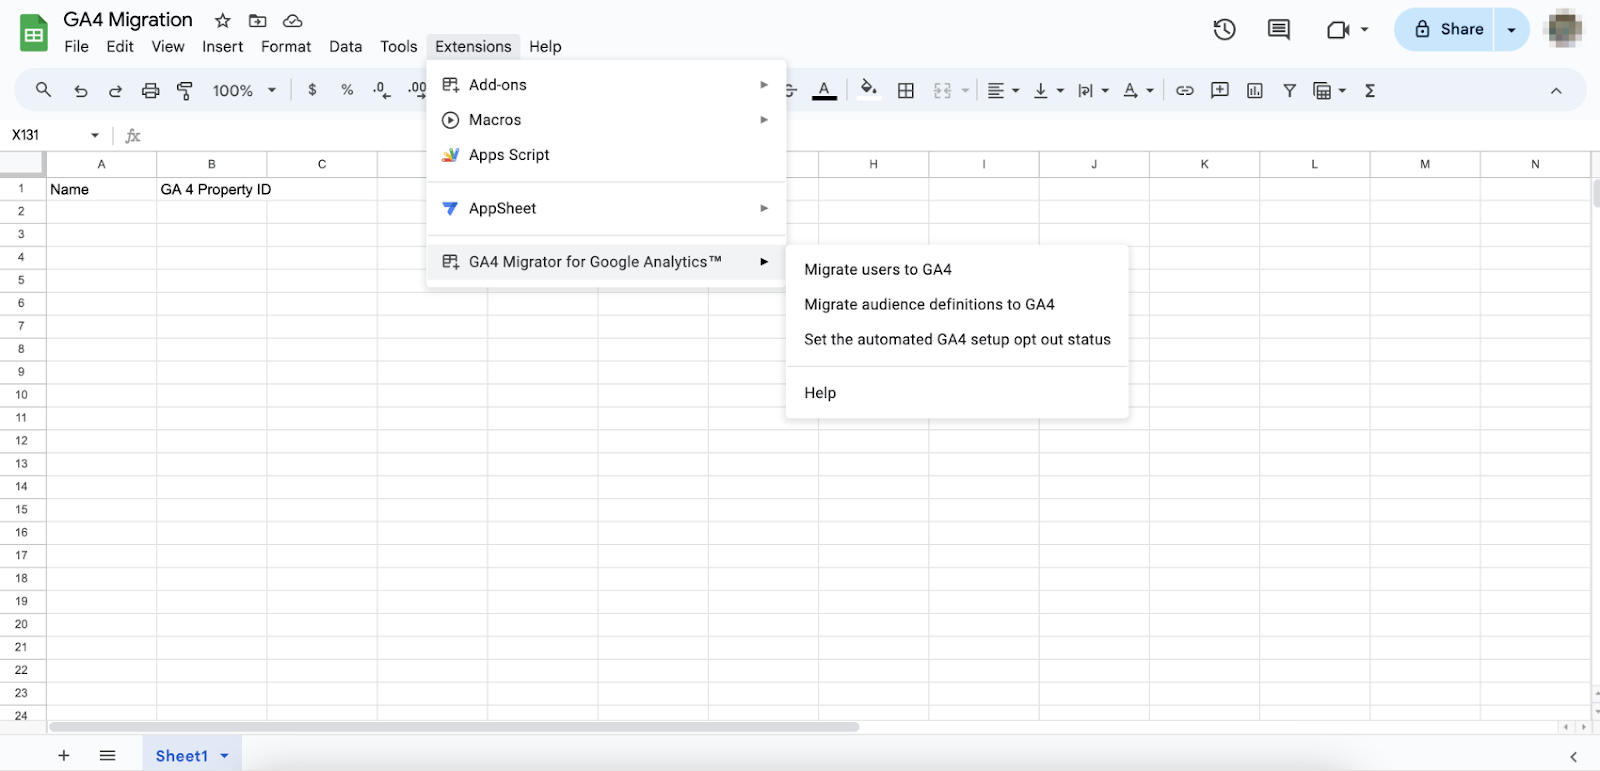Create a filter
This screenshot has width=1600, height=771.
(x=1290, y=91)
